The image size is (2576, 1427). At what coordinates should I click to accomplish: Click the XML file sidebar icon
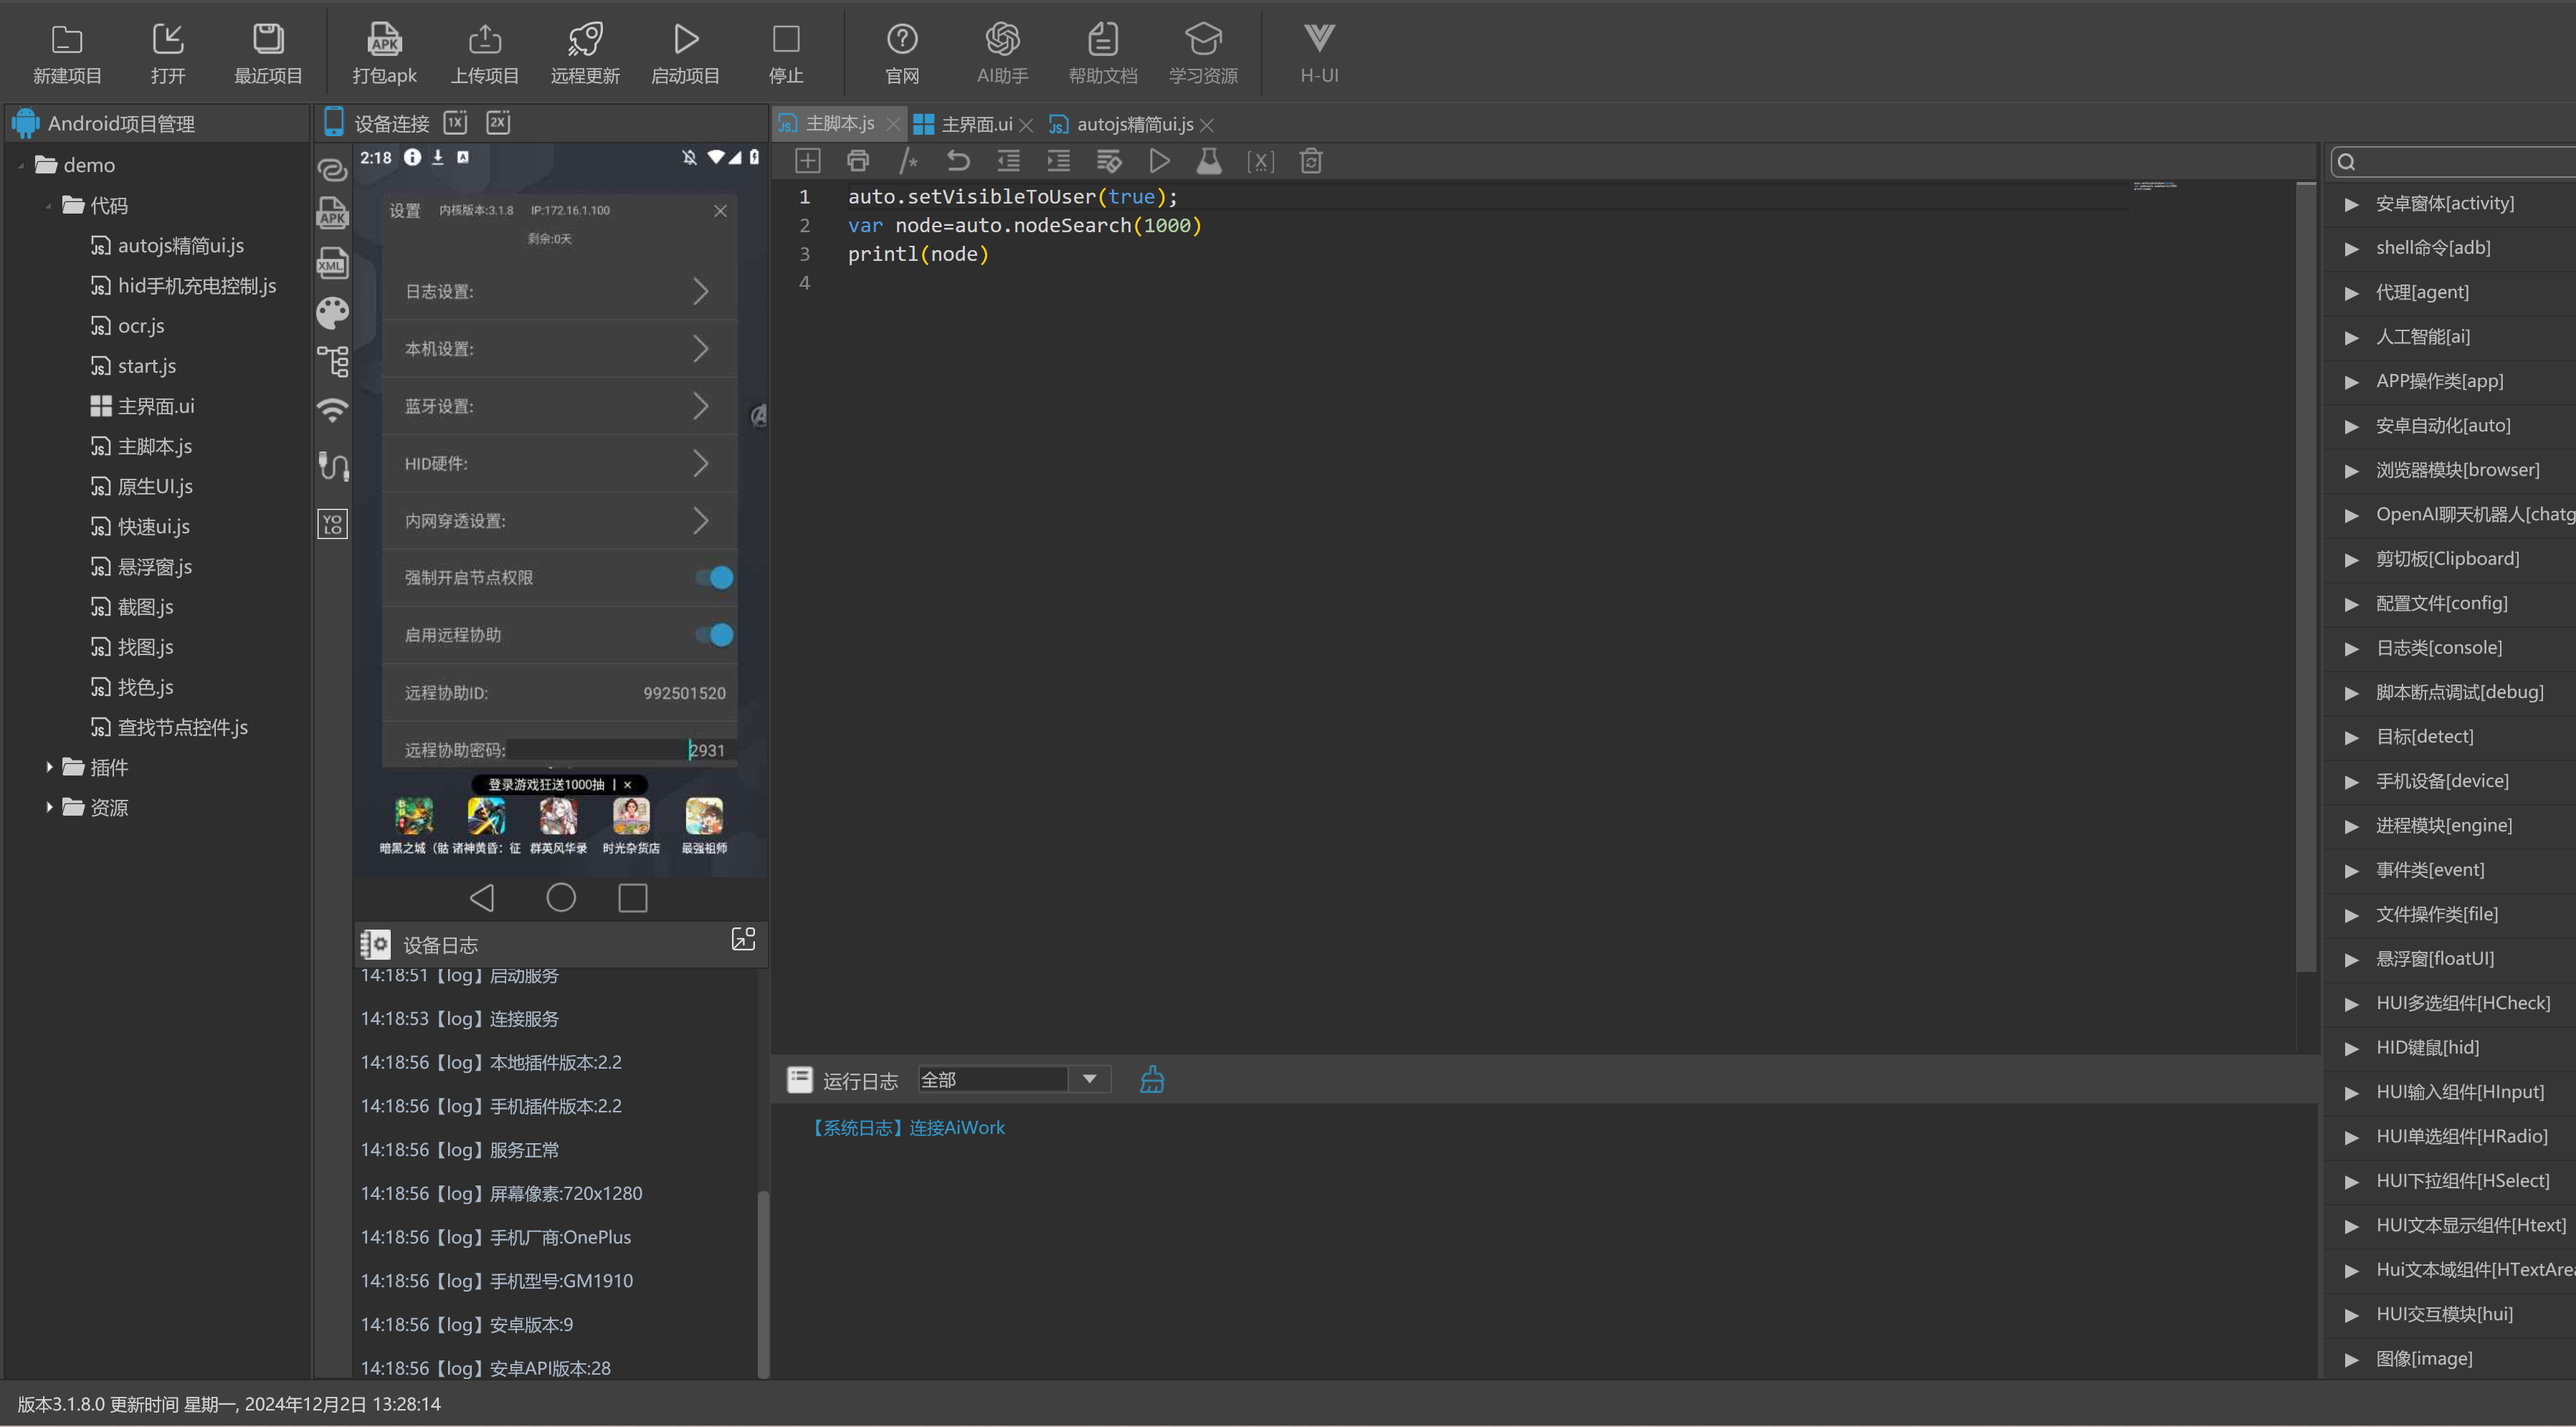(333, 263)
